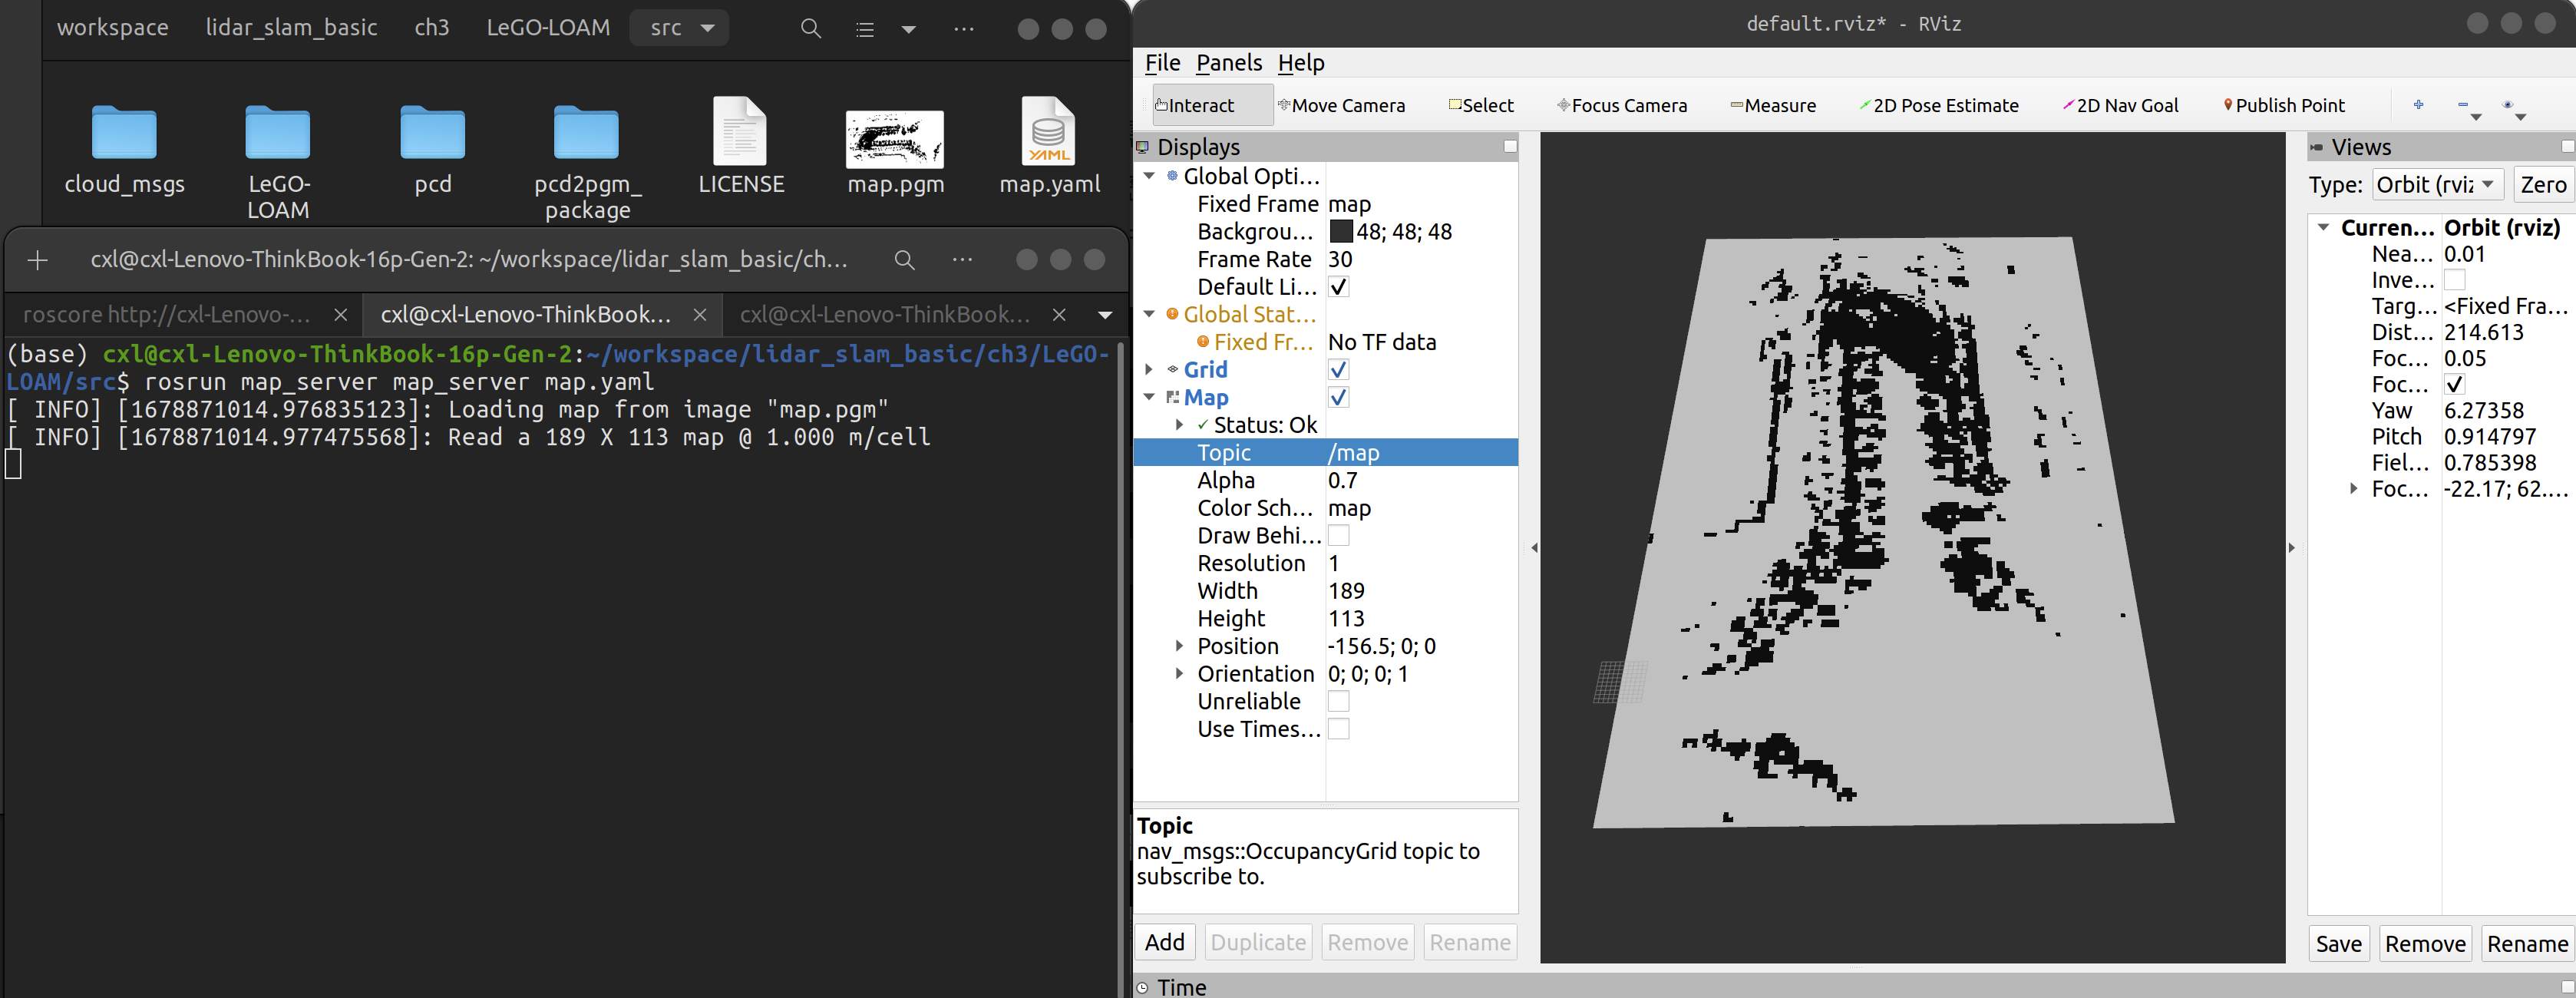Open the view Type dropdown

(x=2436, y=185)
